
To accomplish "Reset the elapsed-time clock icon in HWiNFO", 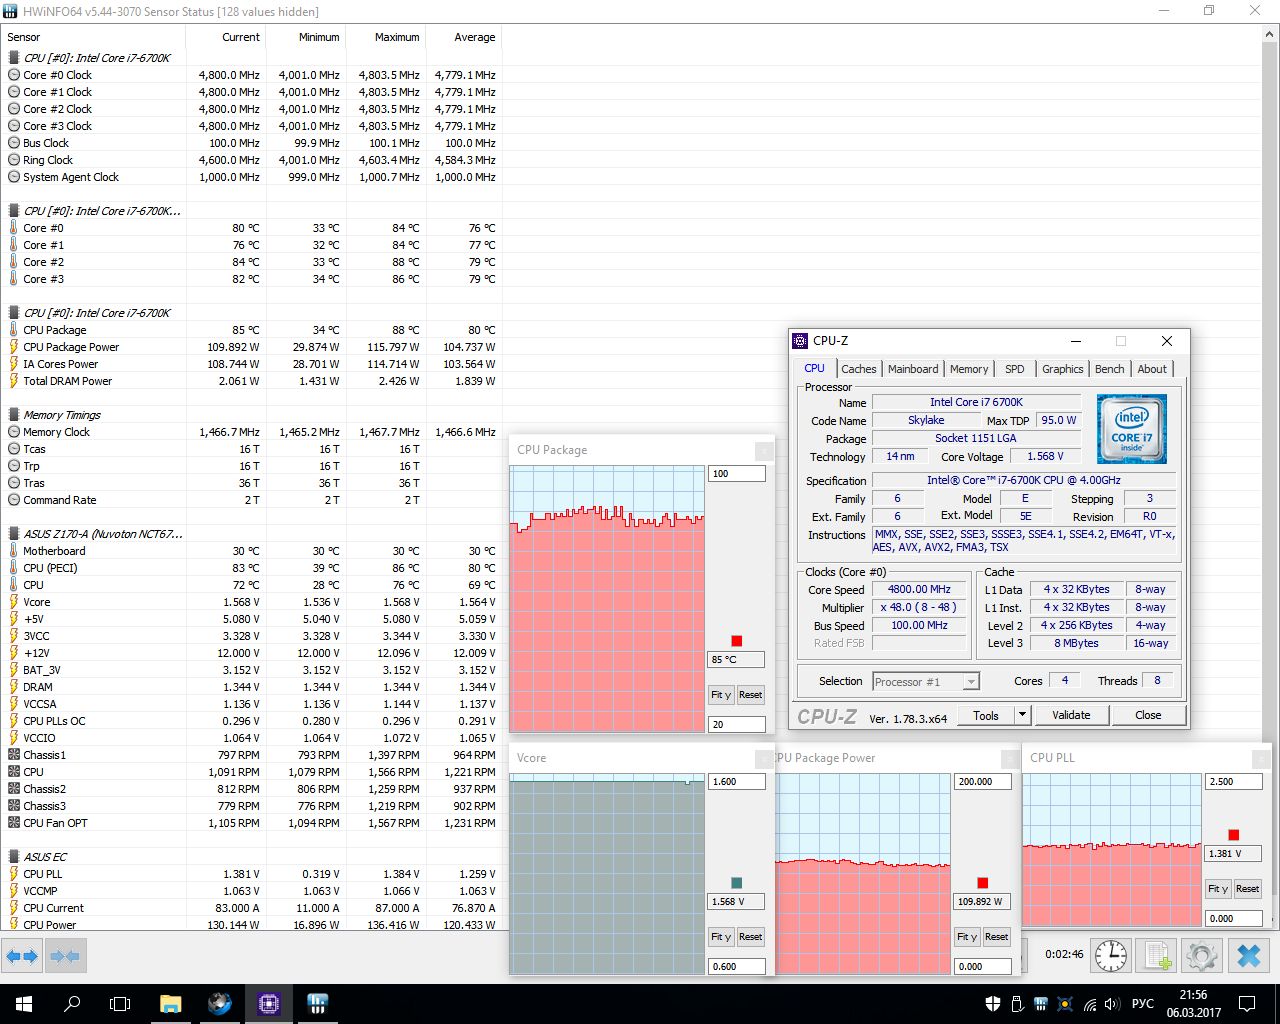I will coord(1110,956).
